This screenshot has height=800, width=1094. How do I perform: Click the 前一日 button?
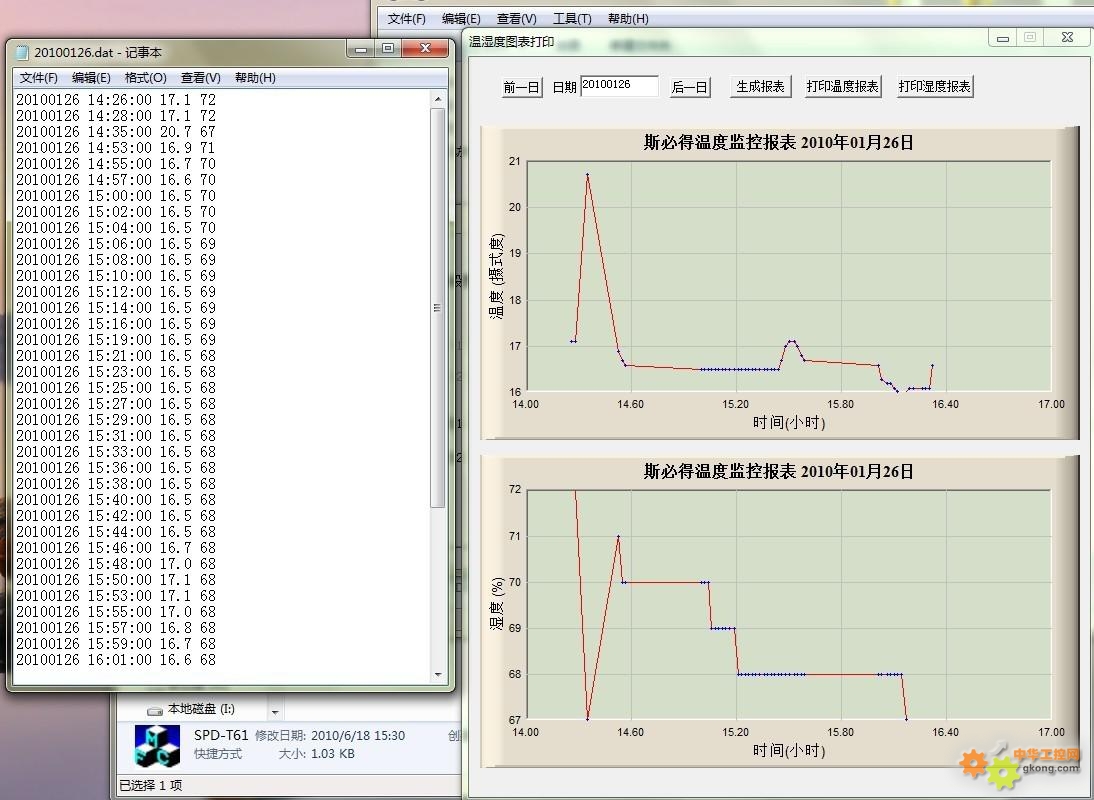(x=521, y=87)
